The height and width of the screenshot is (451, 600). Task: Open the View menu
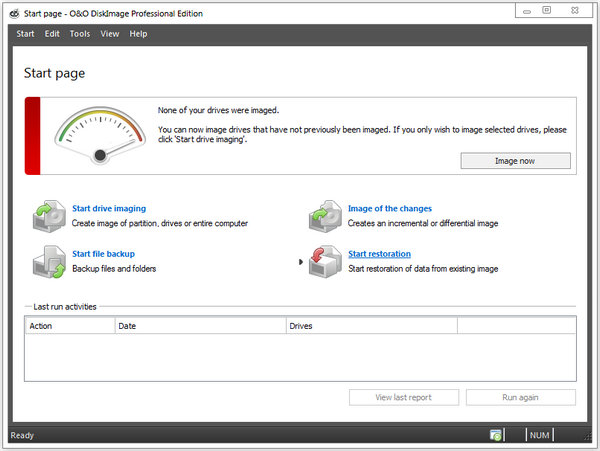109,34
